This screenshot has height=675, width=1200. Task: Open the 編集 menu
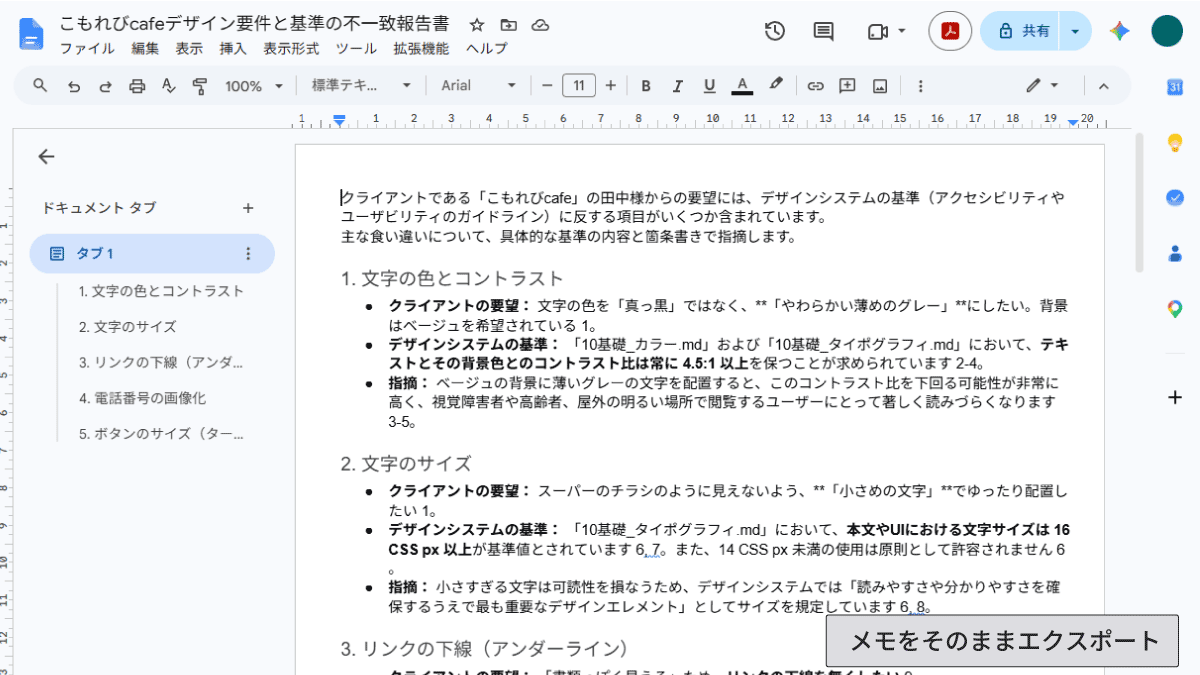145,48
